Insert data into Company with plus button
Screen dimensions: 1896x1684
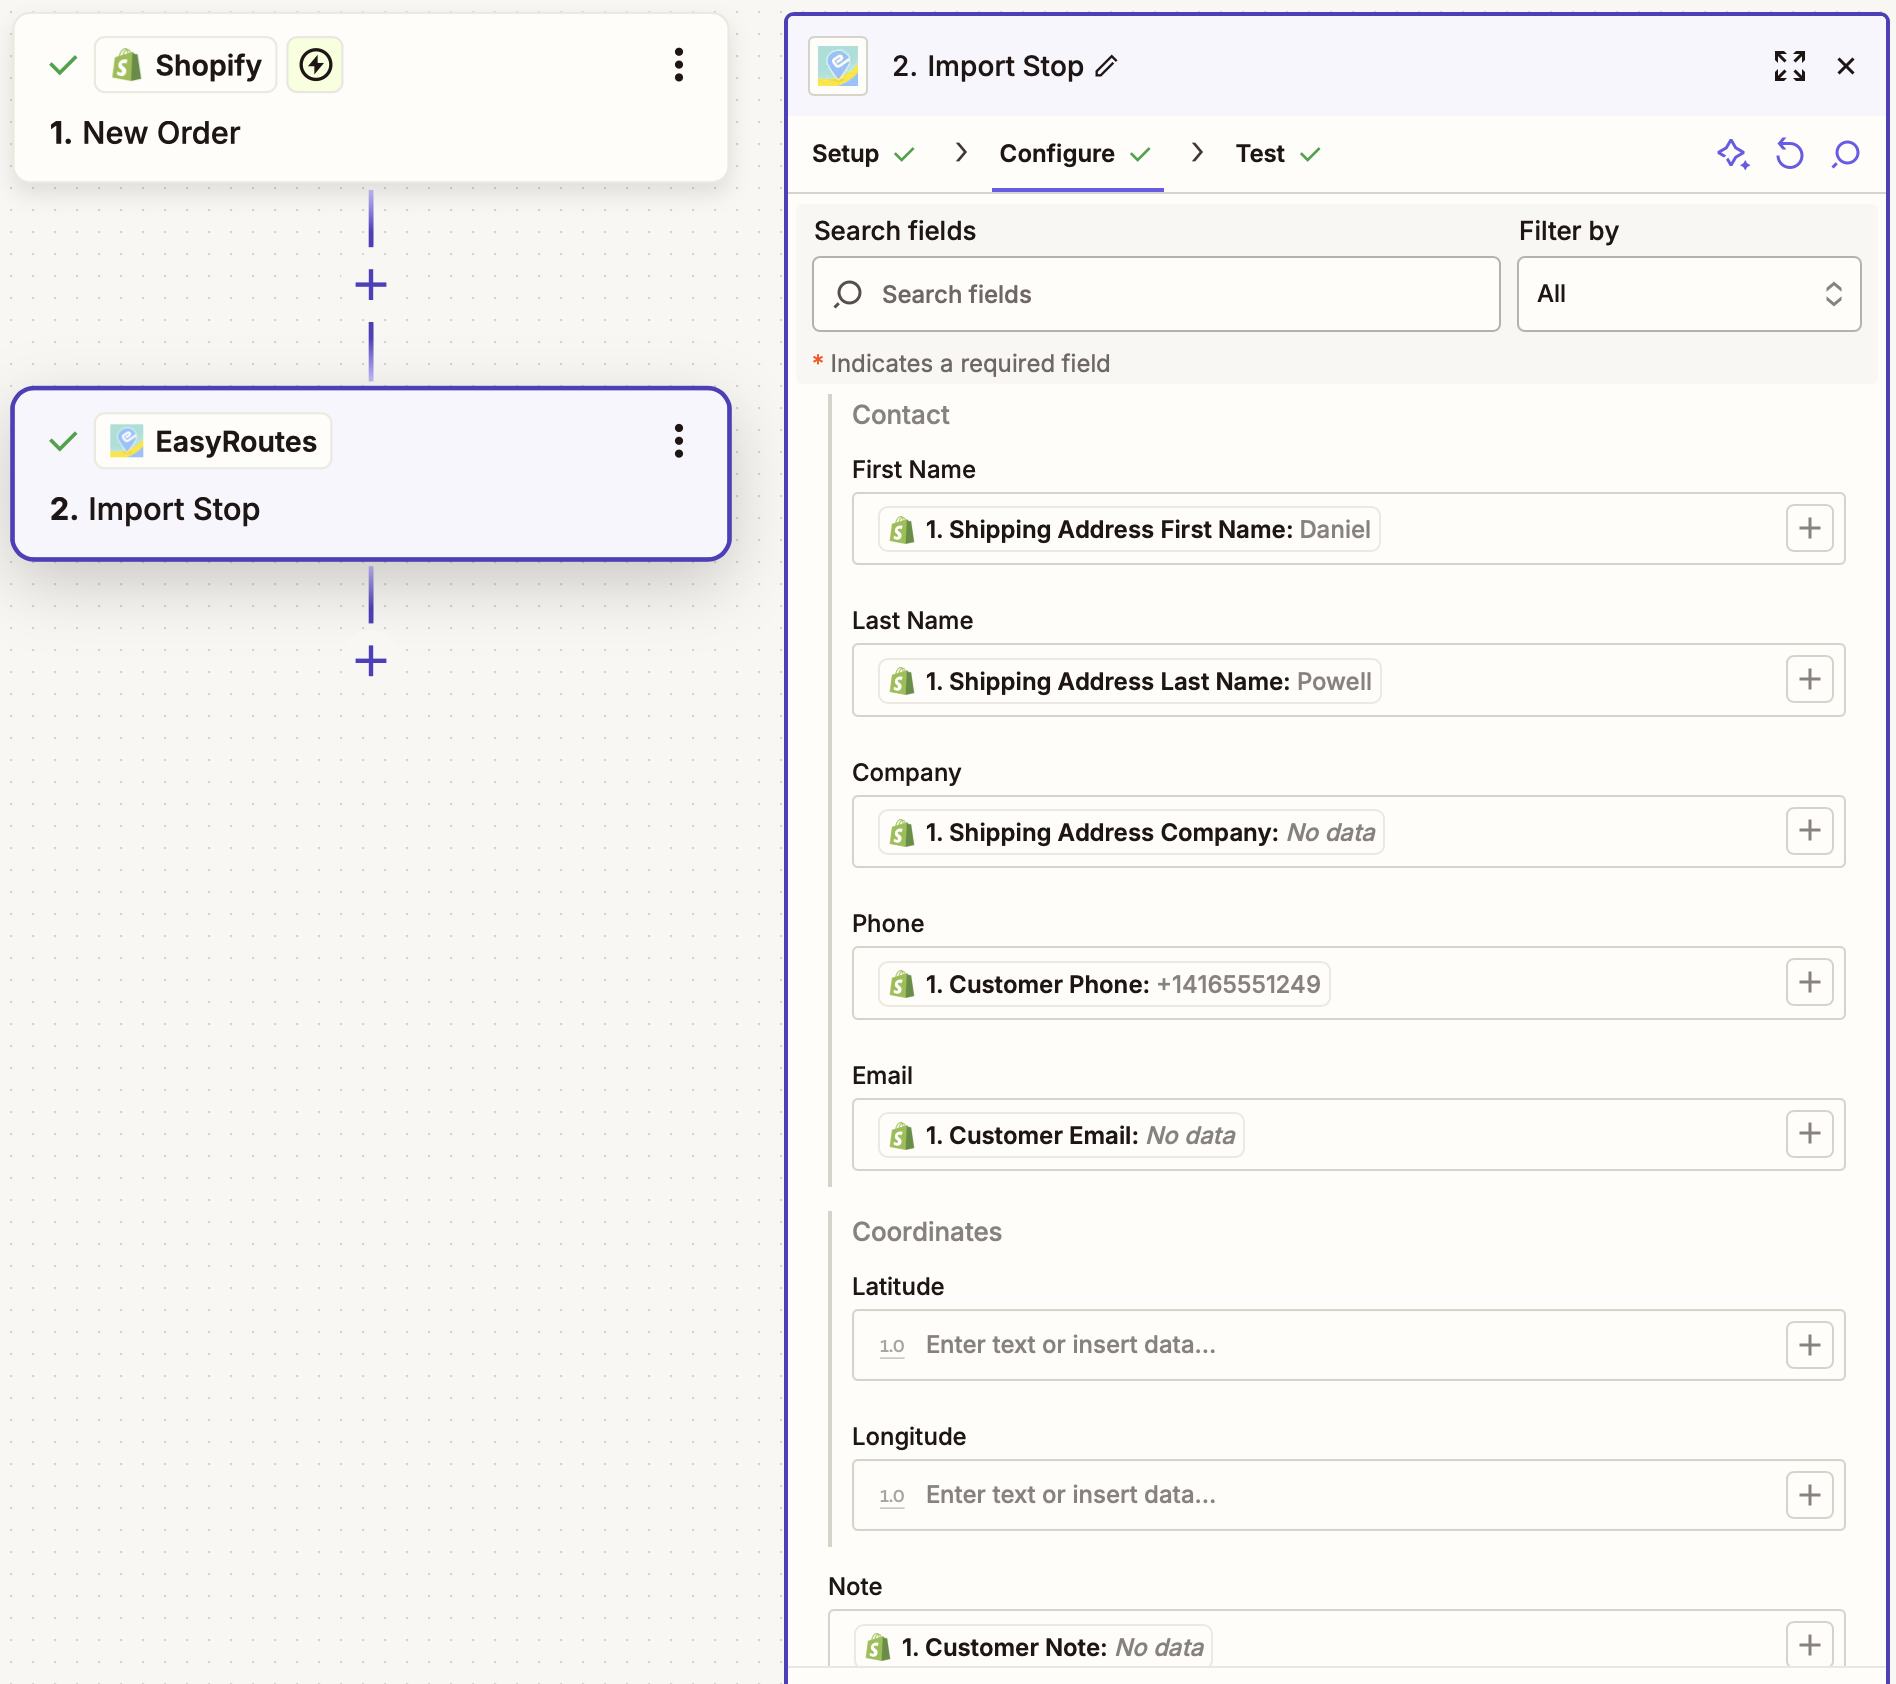[x=1810, y=831]
